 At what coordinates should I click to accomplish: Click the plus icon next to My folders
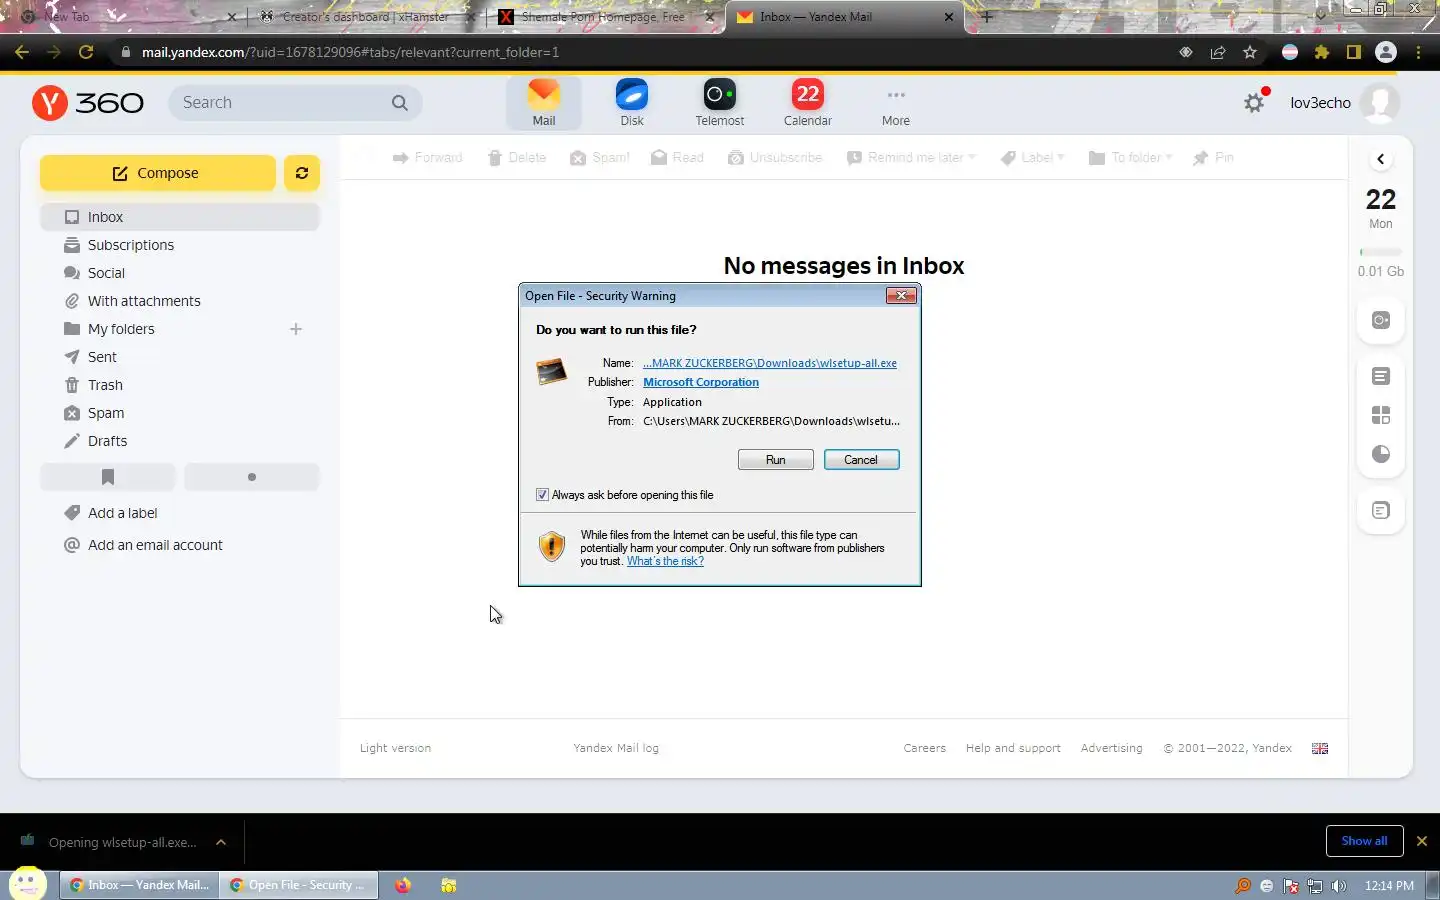click(x=296, y=329)
